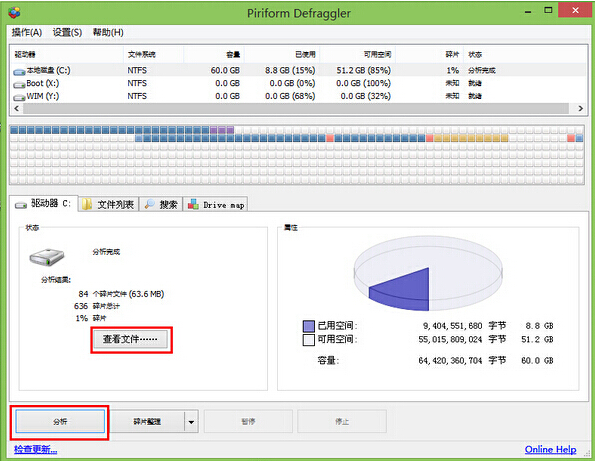Close the Defraggler window
Screen dimensions: 595x461
click(575, 10)
